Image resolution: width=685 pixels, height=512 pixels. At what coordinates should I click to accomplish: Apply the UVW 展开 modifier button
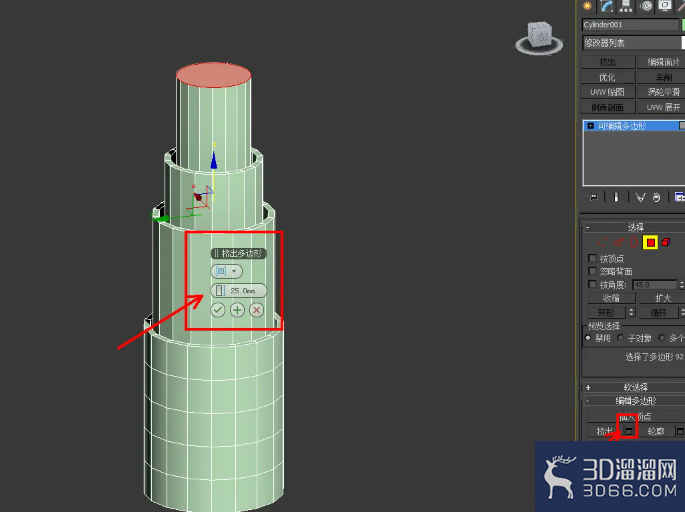661,107
